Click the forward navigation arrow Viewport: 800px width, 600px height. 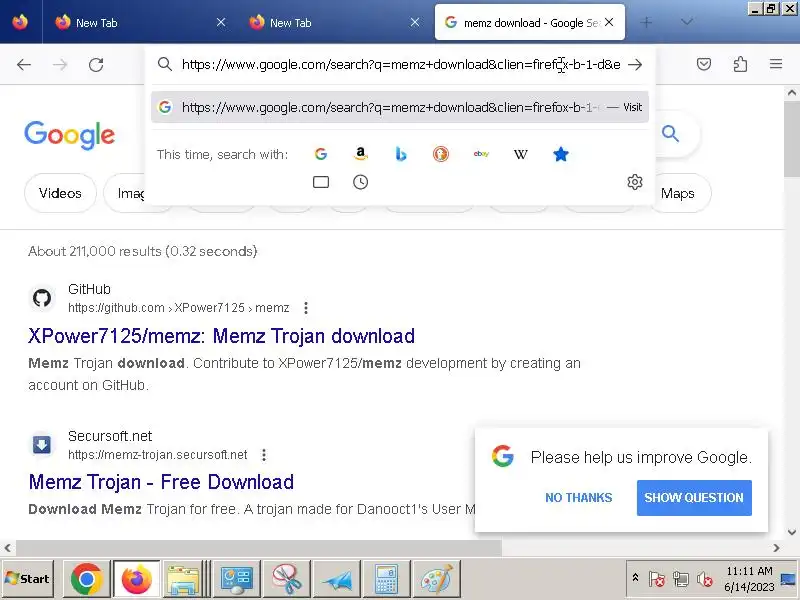[60, 64]
